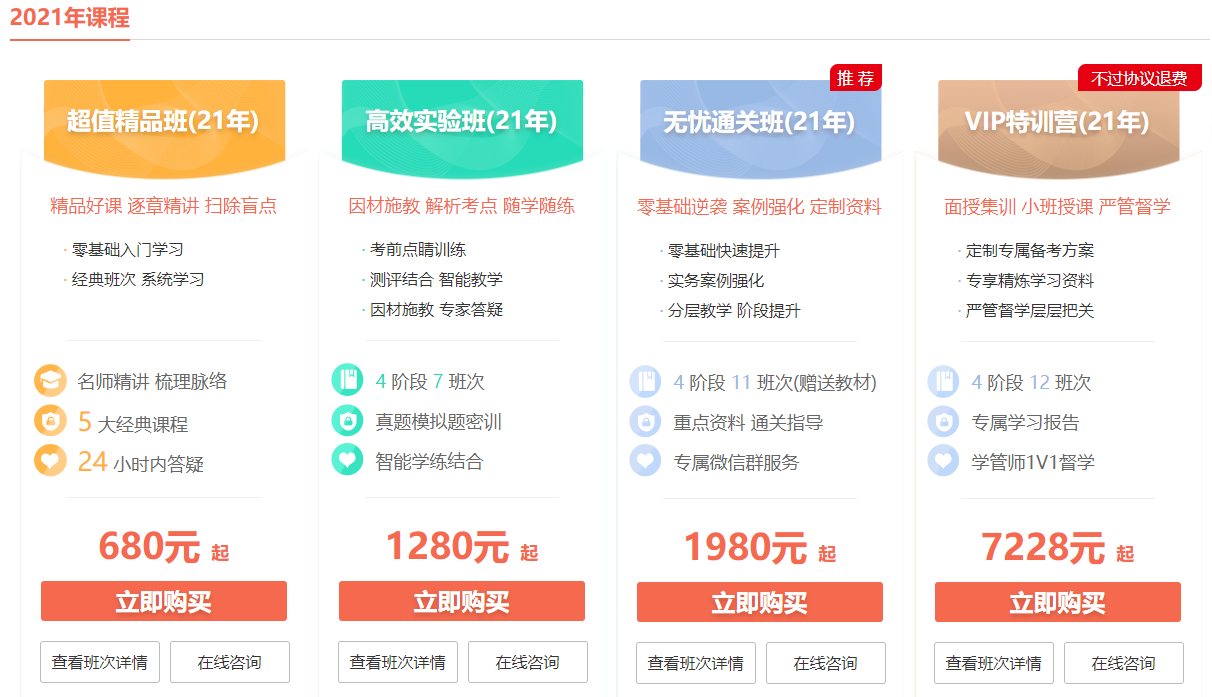Screen dimensions: 1212x697
Task: Click the heart icon next to 24 小时内答疑
Action: point(51,460)
